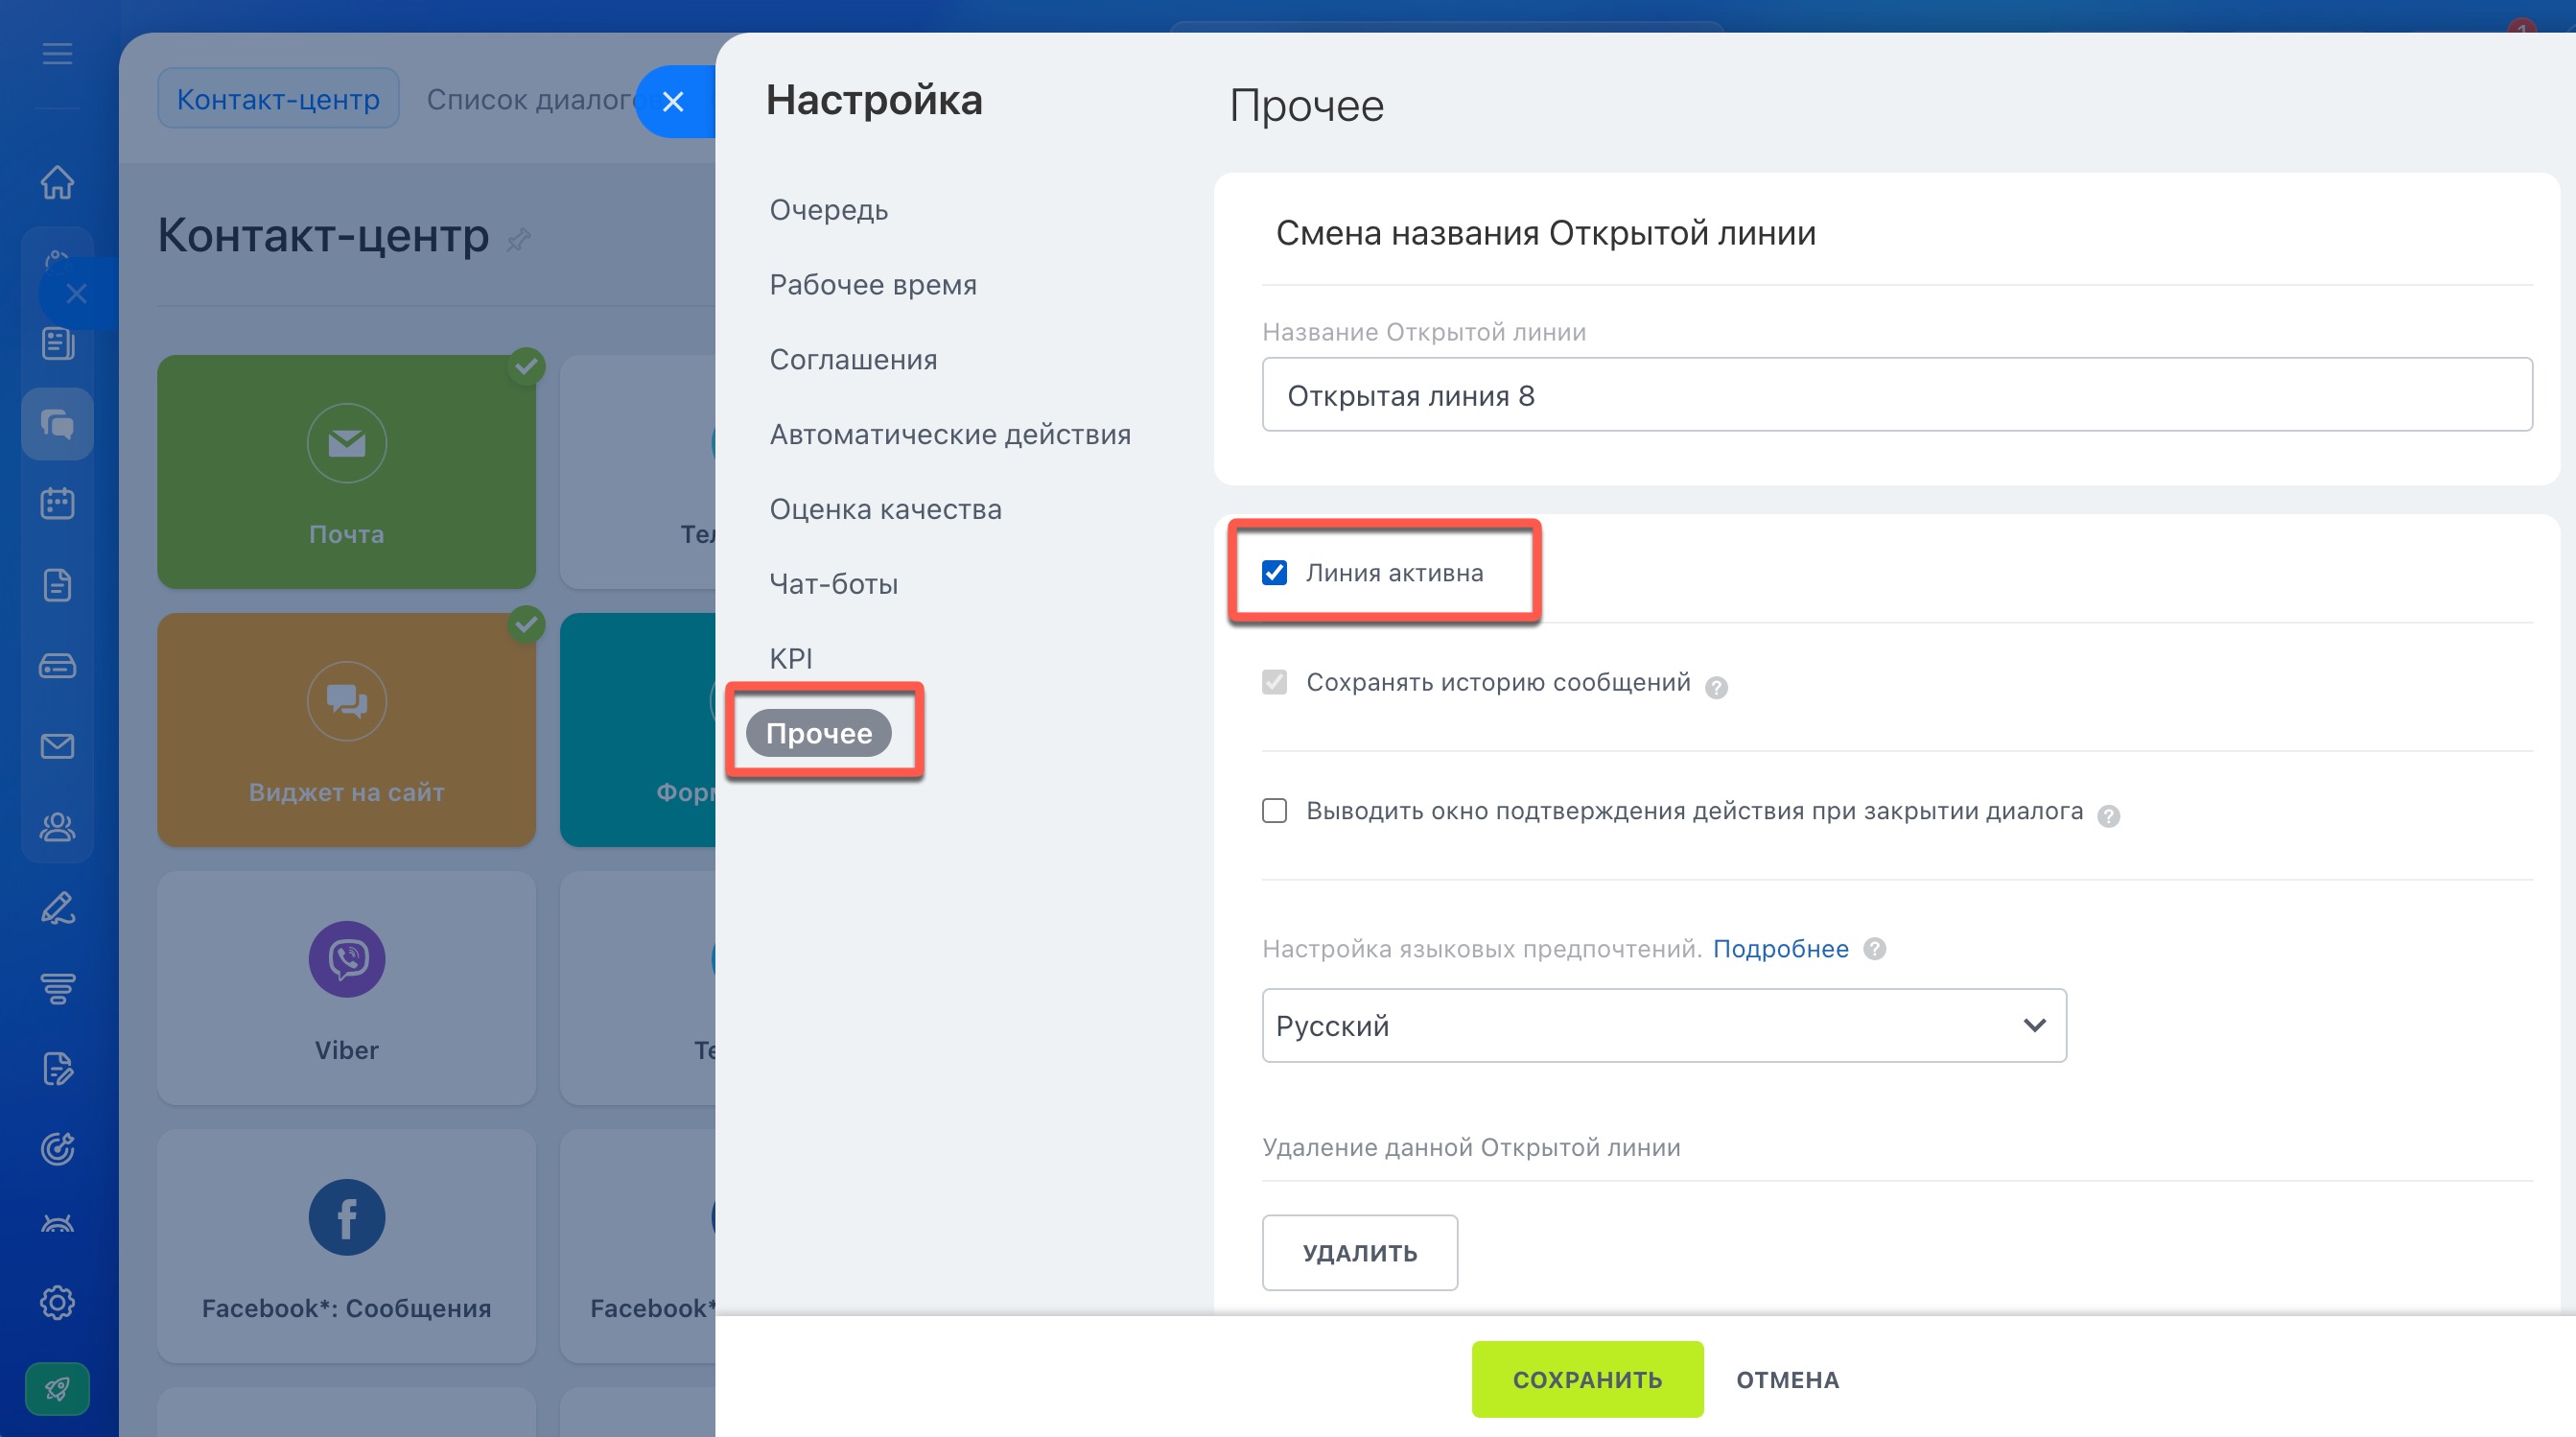
Task: Toggle Сохранять историю сообщений checkbox
Action: [x=1274, y=682]
